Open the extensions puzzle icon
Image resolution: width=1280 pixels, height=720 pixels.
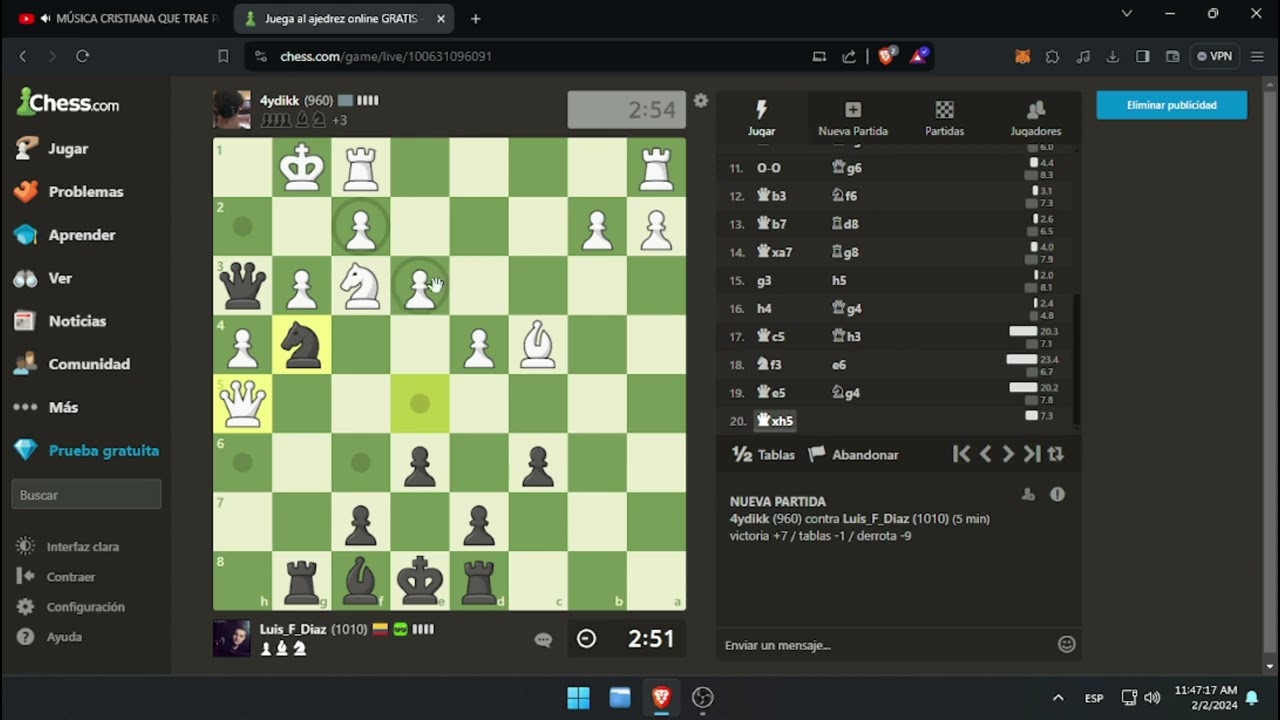click(1052, 56)
